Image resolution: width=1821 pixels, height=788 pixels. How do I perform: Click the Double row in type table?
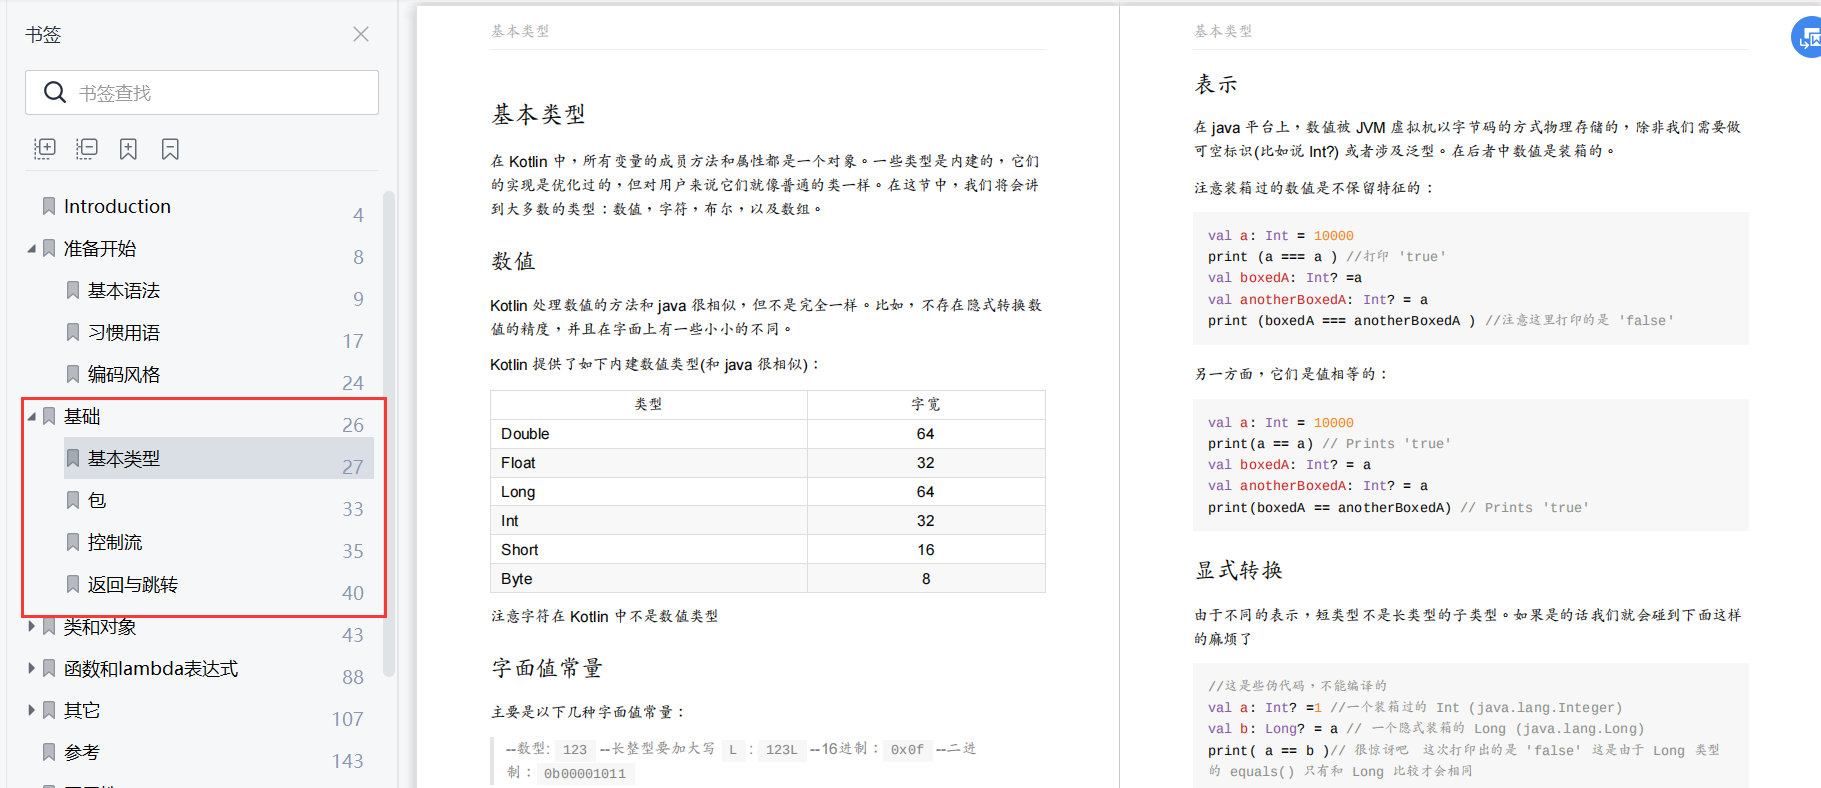767,434
